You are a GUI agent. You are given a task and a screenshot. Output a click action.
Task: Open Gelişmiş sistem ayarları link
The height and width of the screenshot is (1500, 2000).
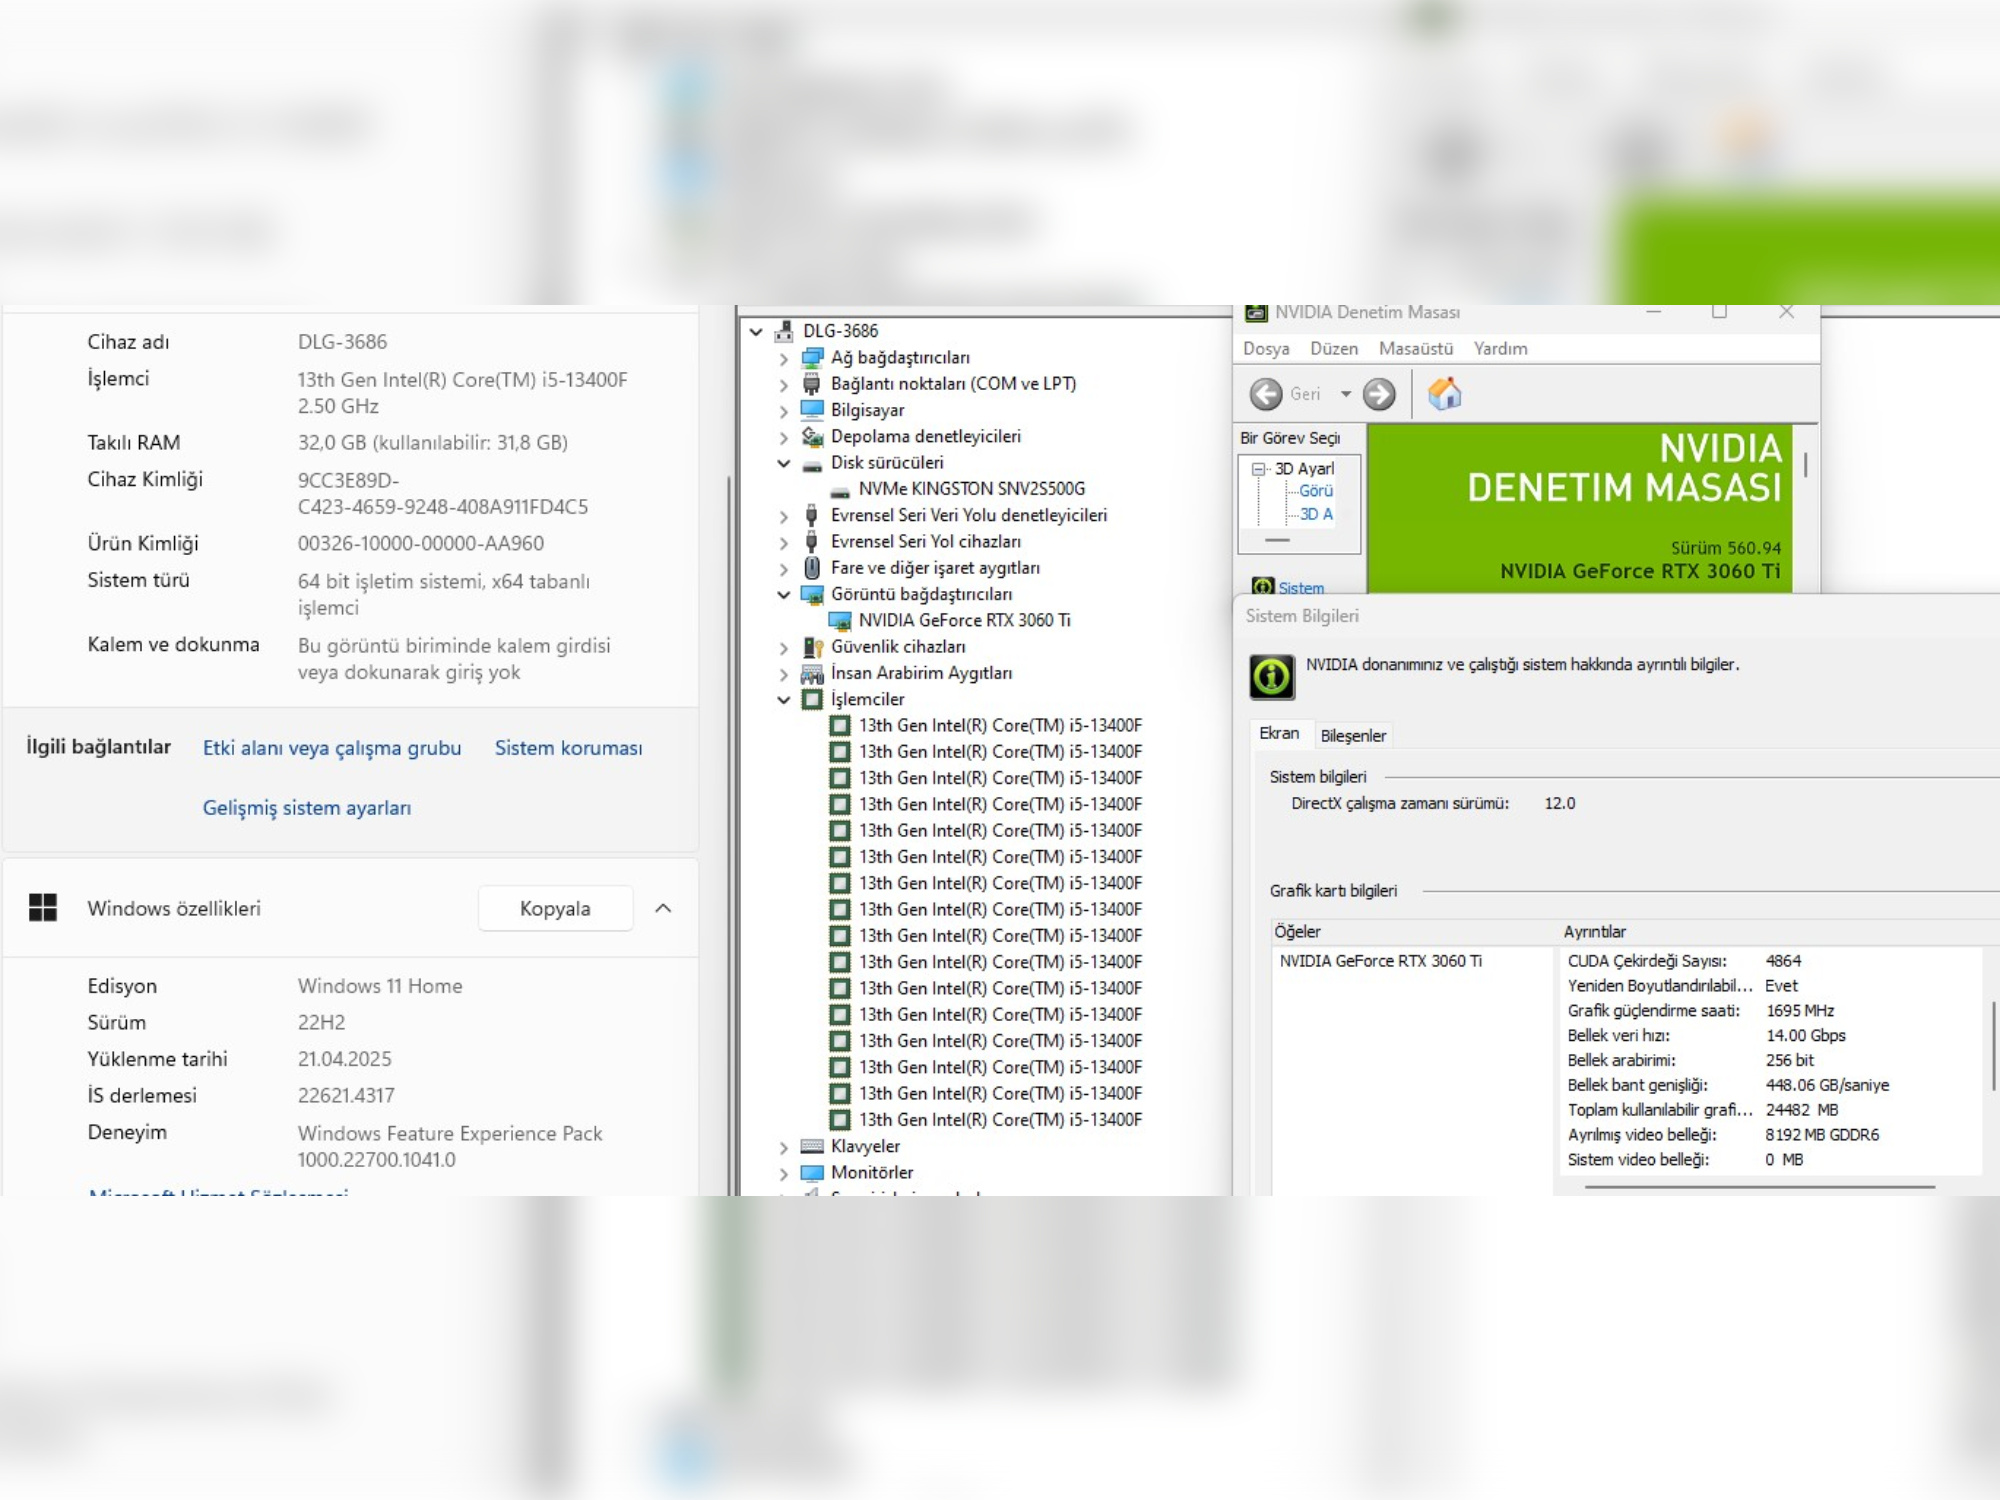pos(307,808)
